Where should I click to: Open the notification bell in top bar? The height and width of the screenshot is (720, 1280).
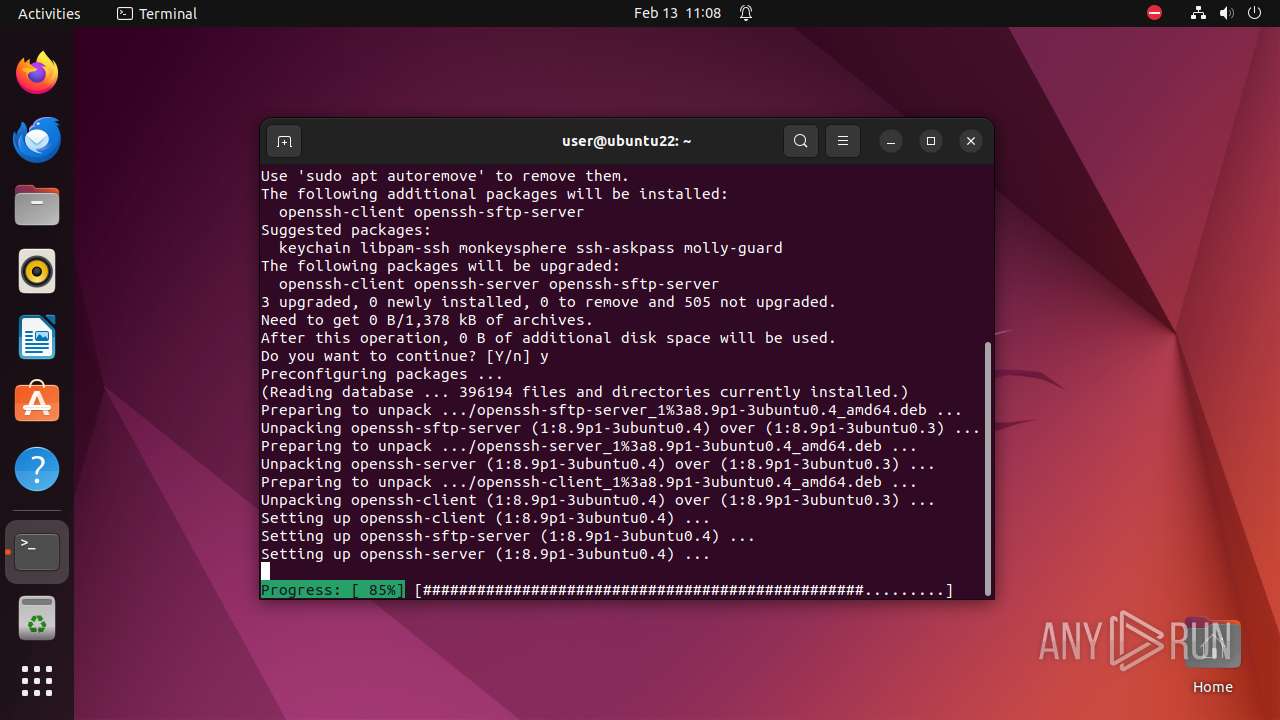pyautogui.click(x=746, y=13)
